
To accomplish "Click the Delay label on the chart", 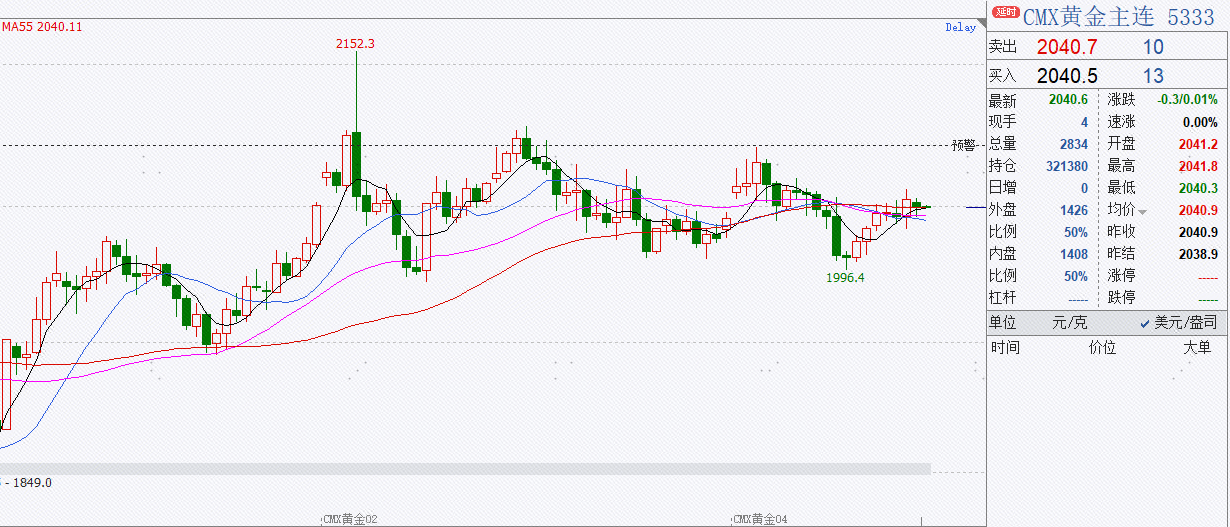I will click(960, 28).
